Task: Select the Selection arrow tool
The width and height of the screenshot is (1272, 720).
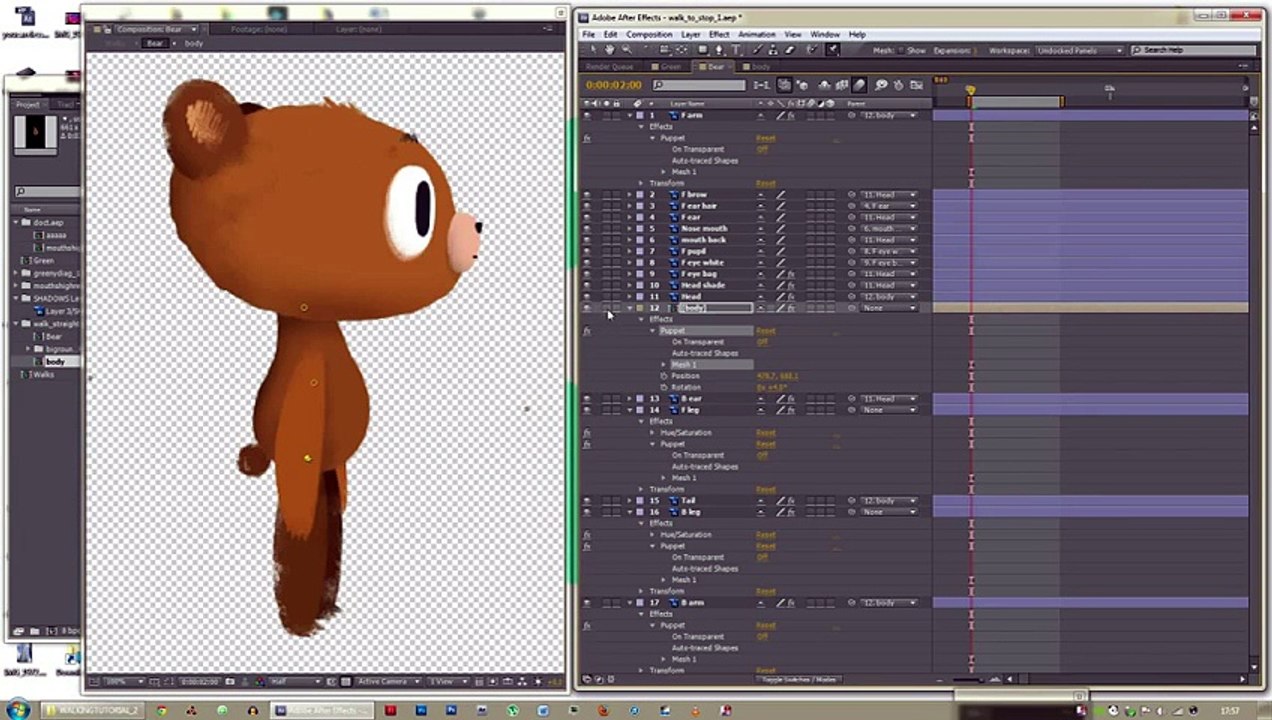Action: [593, 50]
